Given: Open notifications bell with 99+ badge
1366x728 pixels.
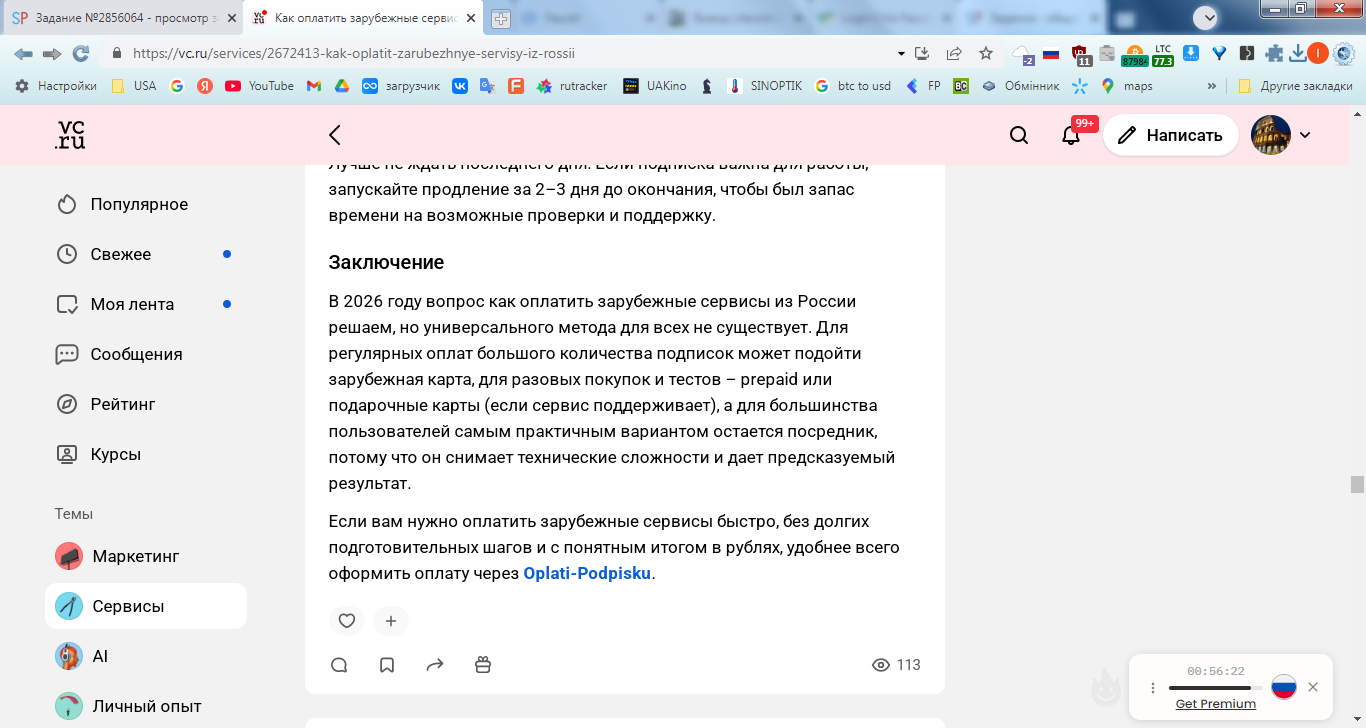Looking at the screenshot, I should (x=1071, y=135).
